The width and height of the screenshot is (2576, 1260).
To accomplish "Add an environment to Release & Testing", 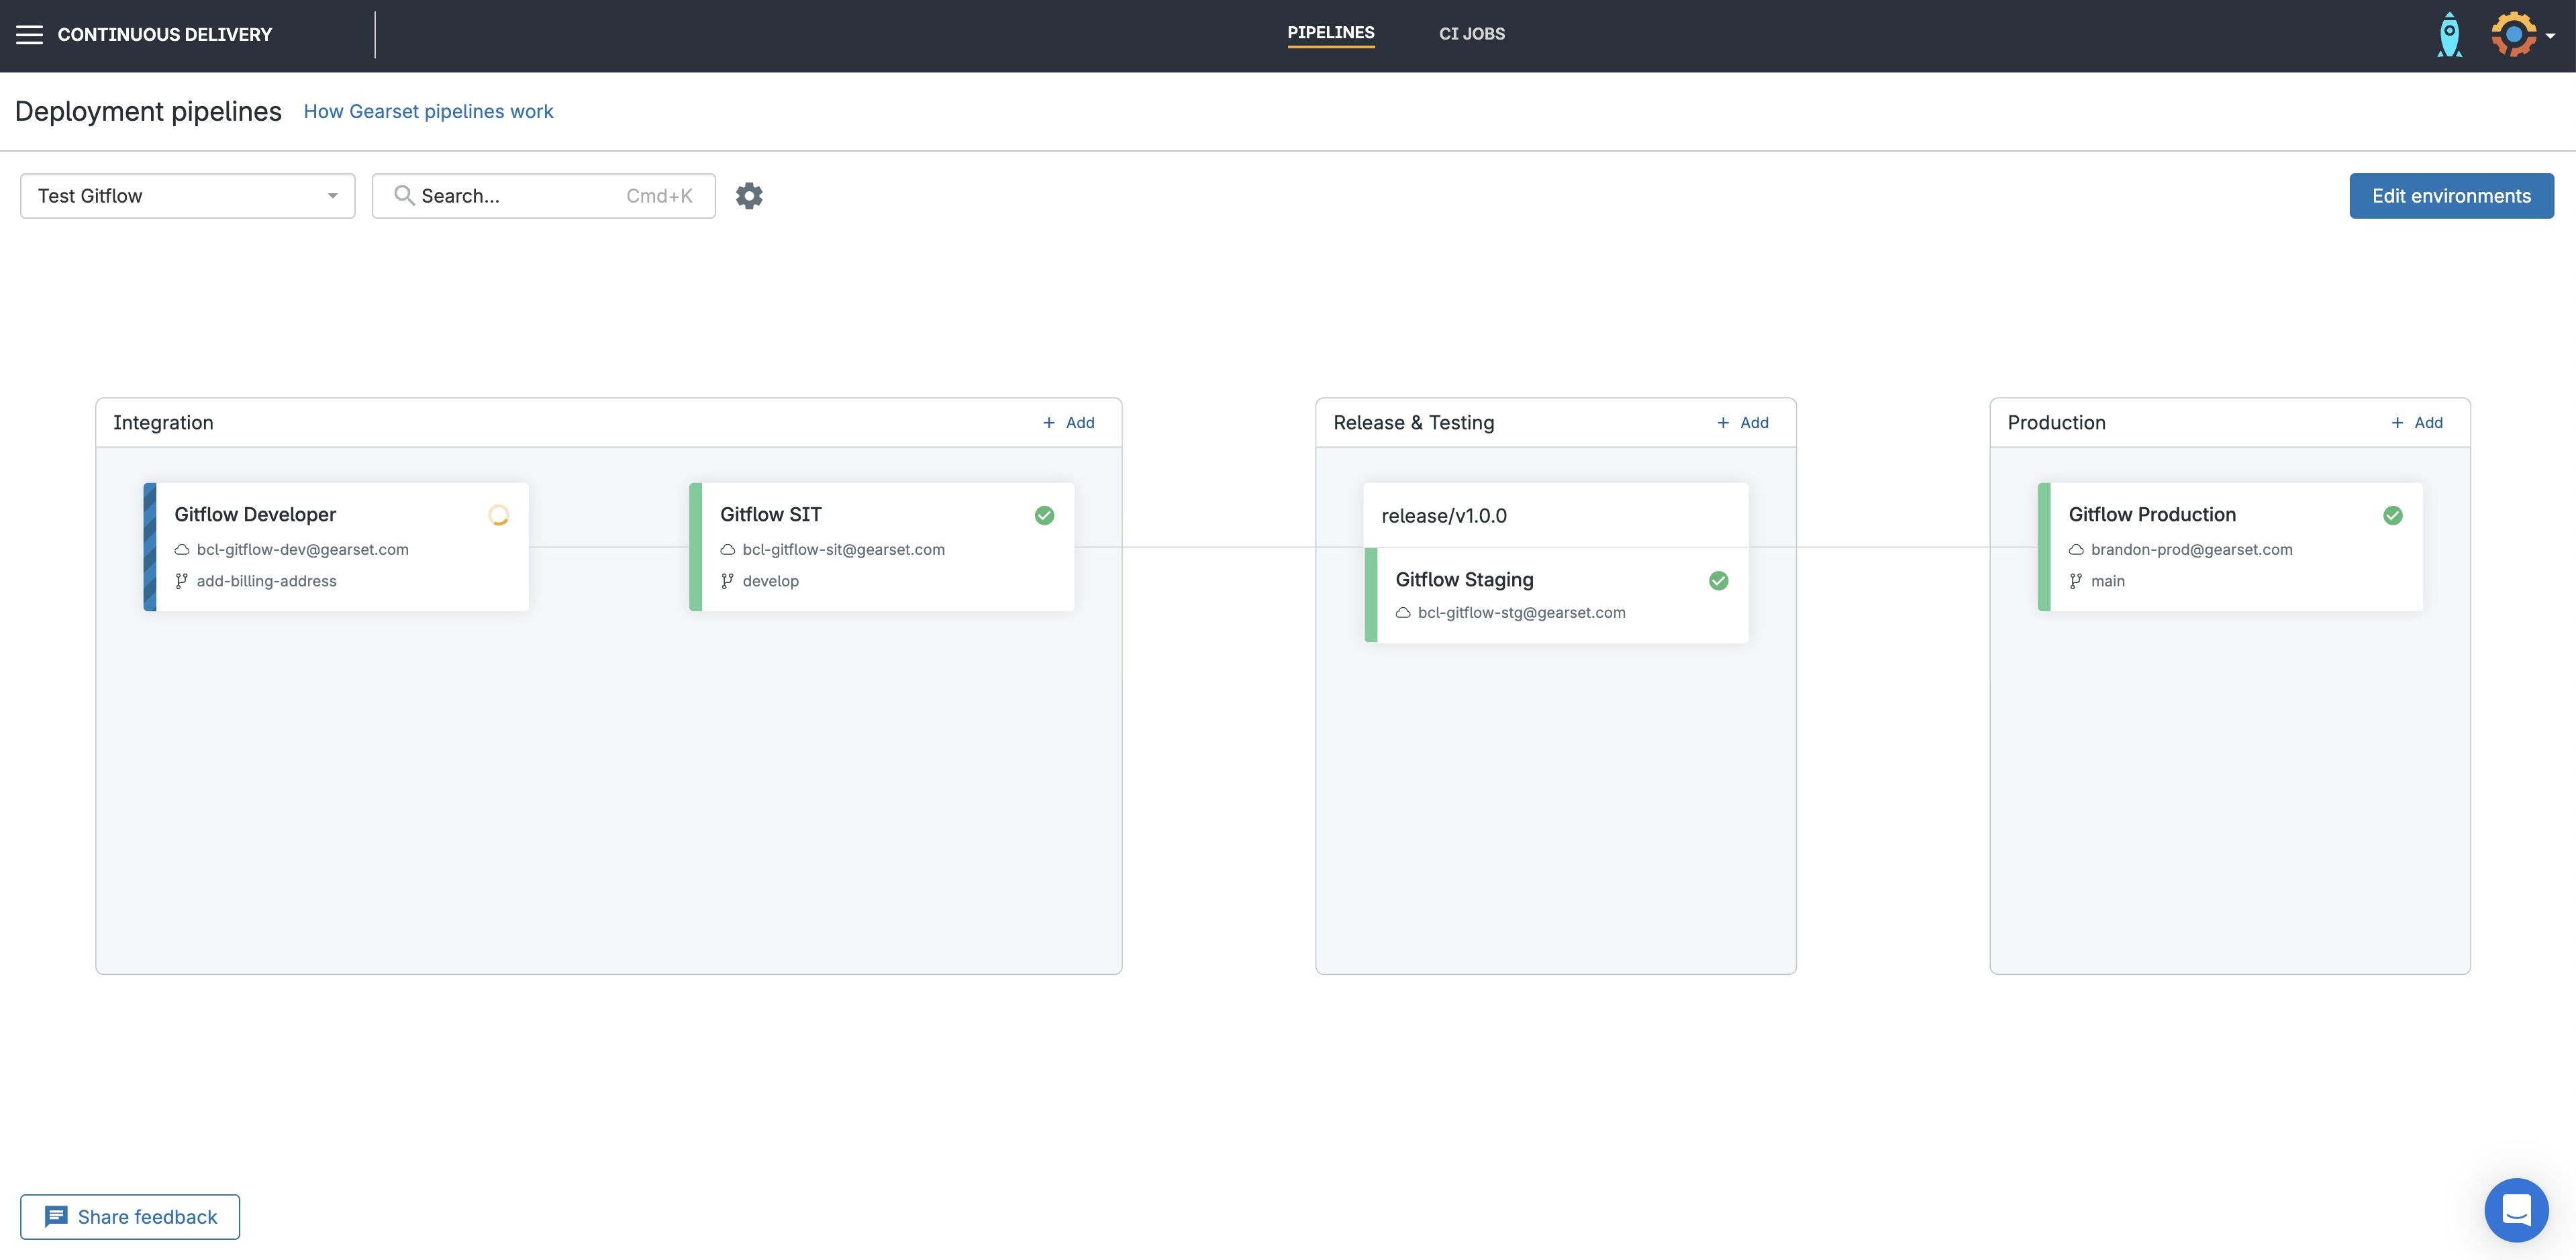I will (x=1743, y=422).
